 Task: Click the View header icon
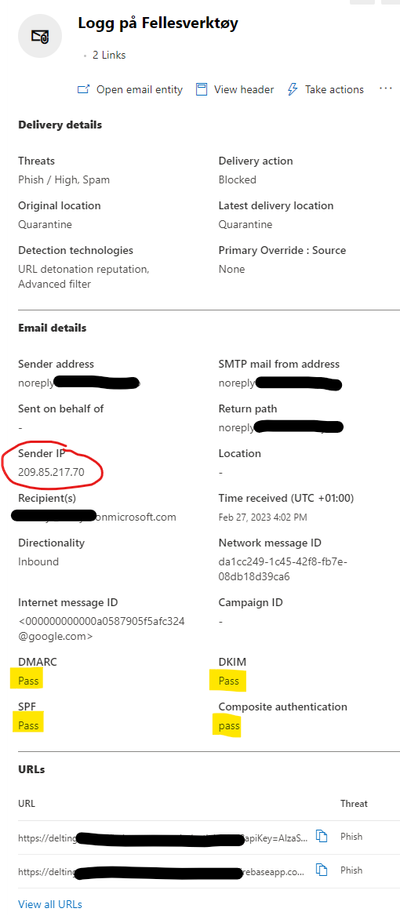pos(201,90)
